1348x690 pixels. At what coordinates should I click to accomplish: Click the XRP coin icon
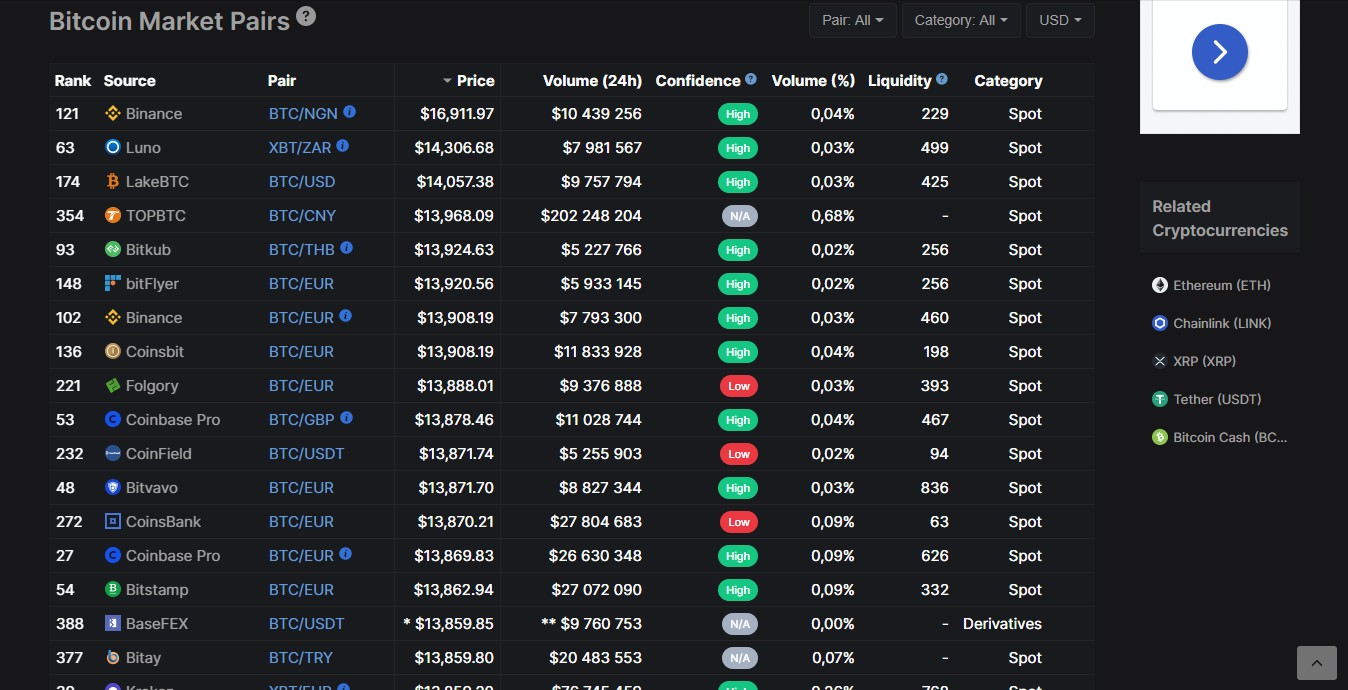click(x=1160, y=361)
